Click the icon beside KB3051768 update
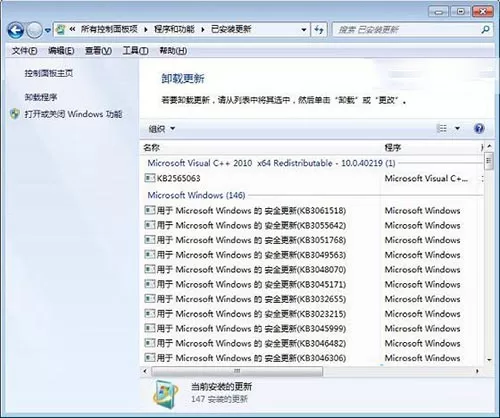500x418 pixels. coord(150,240)
